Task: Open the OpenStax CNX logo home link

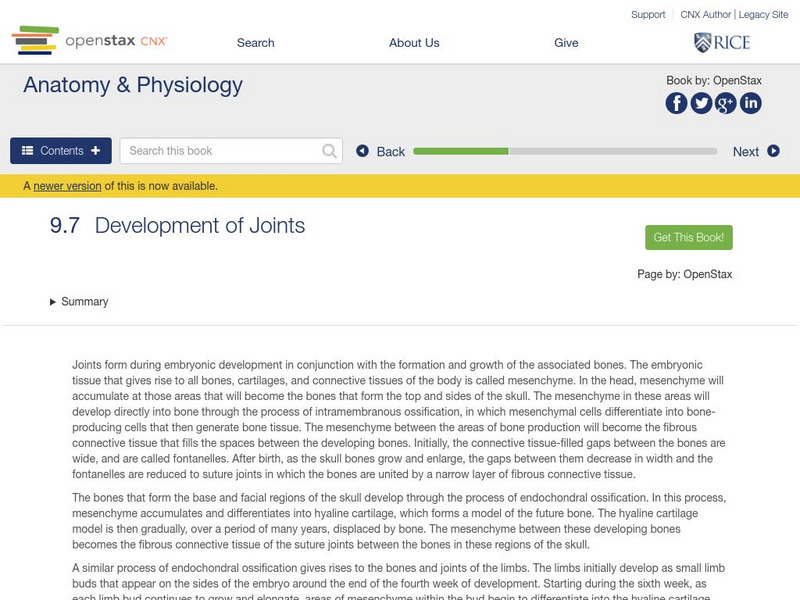Action: 90,40
